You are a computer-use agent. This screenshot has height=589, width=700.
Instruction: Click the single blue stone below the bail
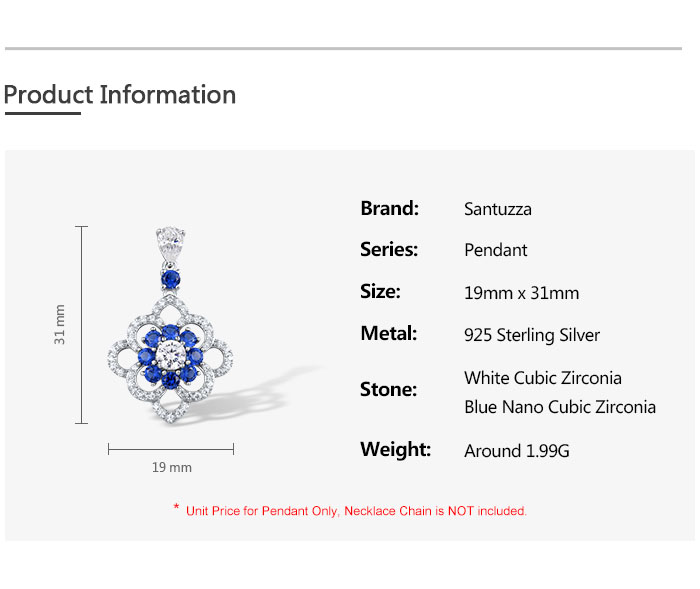[172, 276]
